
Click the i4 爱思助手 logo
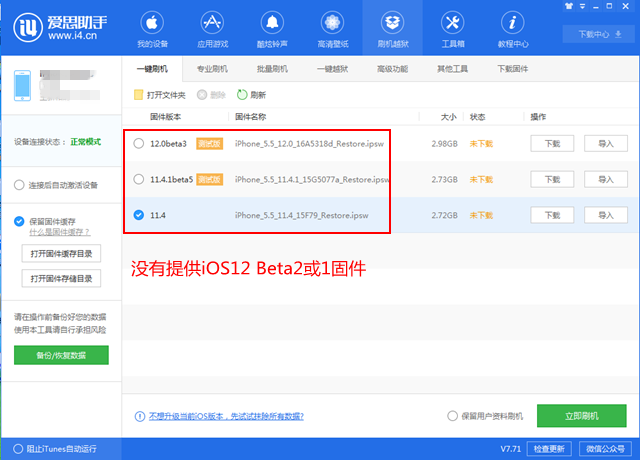tap(60, 27)
